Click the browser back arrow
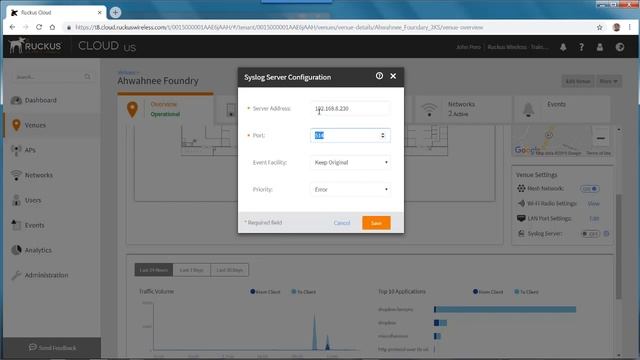640x360 pixels. (x=12, y=27)
